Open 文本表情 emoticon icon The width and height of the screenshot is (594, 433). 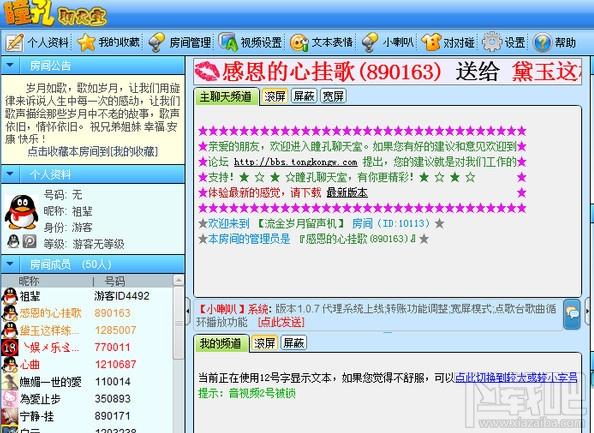coord(299,42)
